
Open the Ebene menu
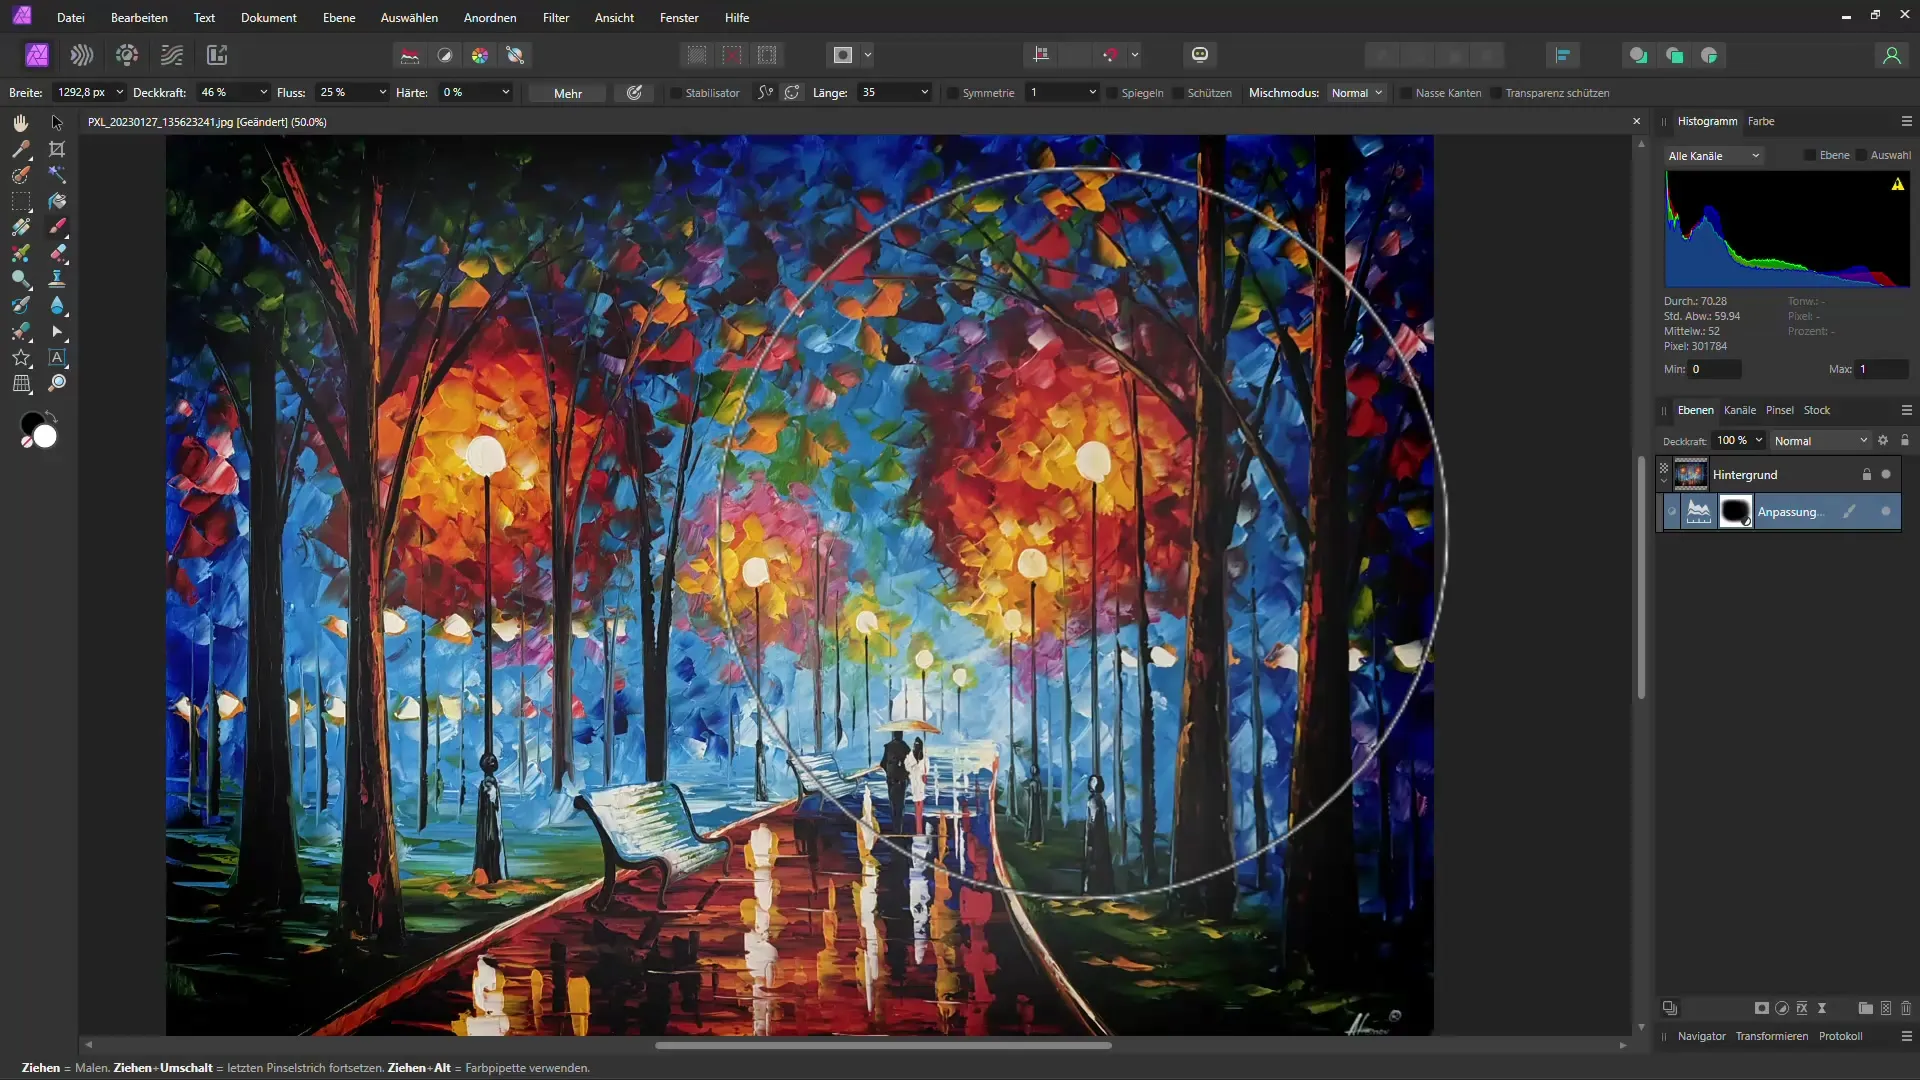click(339, 18)
